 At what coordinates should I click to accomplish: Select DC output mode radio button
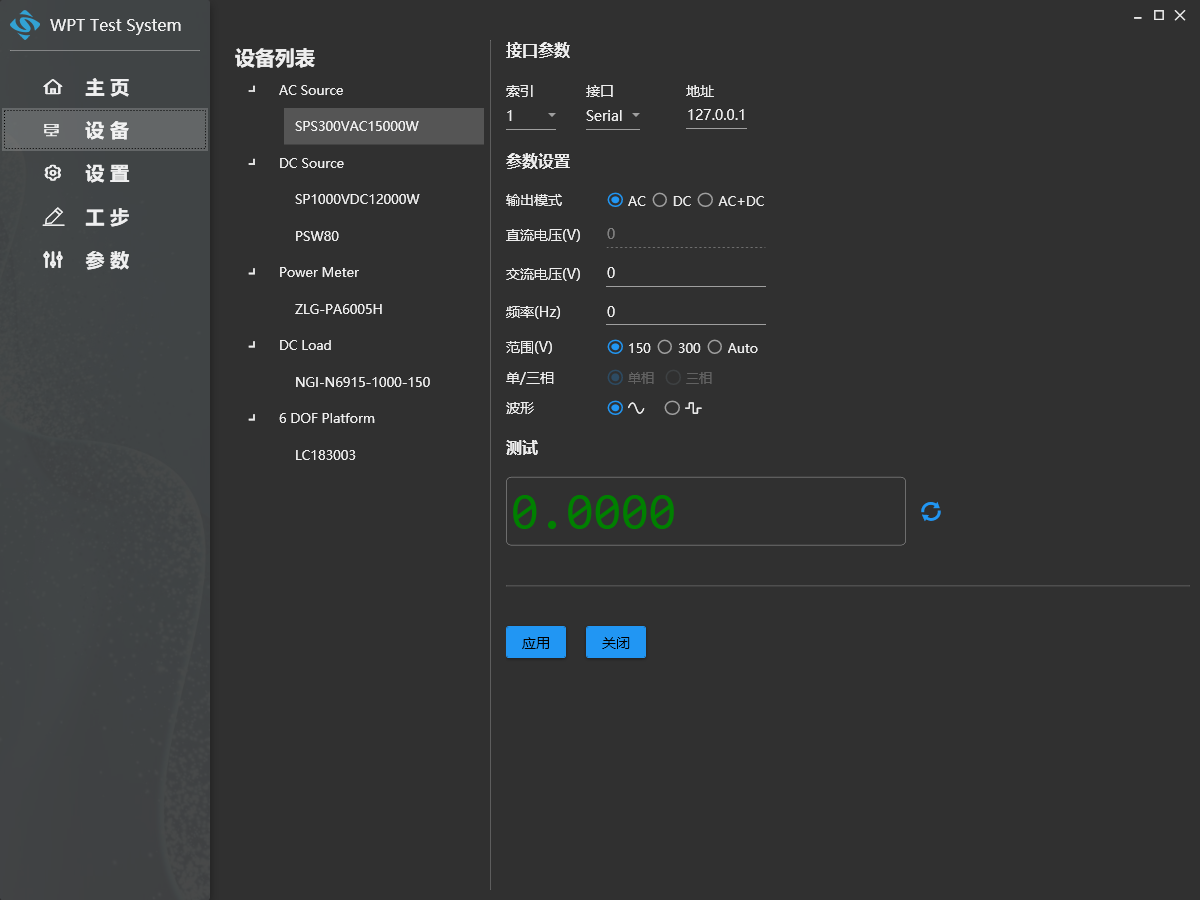(x=660, y=201)
